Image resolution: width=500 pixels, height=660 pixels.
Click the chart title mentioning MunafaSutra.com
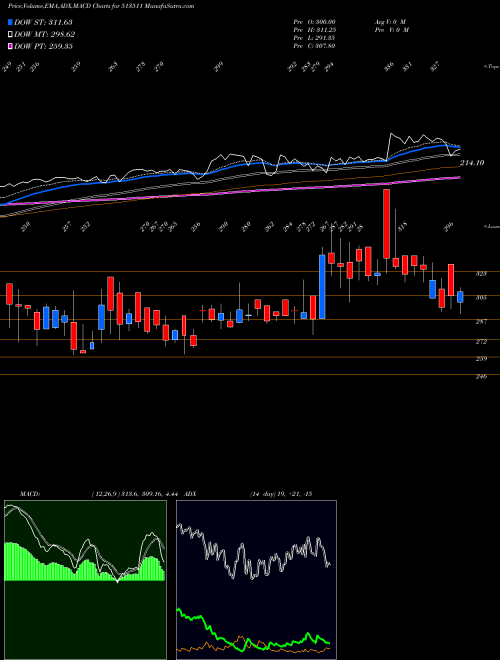click(101, 6)
